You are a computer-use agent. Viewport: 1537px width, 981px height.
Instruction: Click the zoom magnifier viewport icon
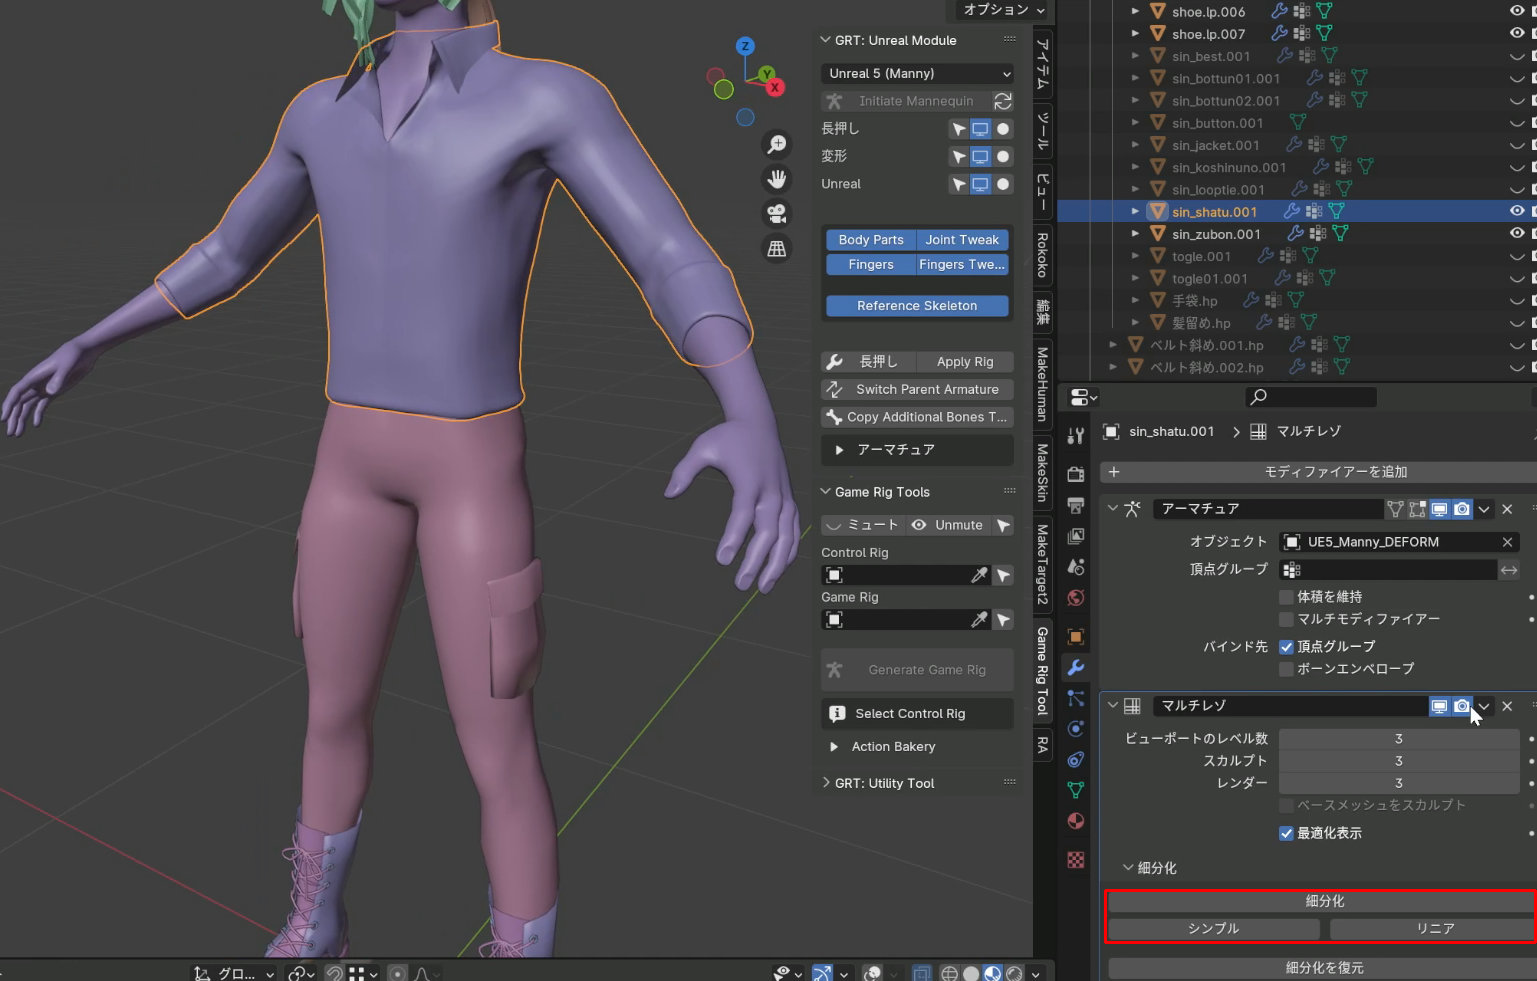coord(776,145)
